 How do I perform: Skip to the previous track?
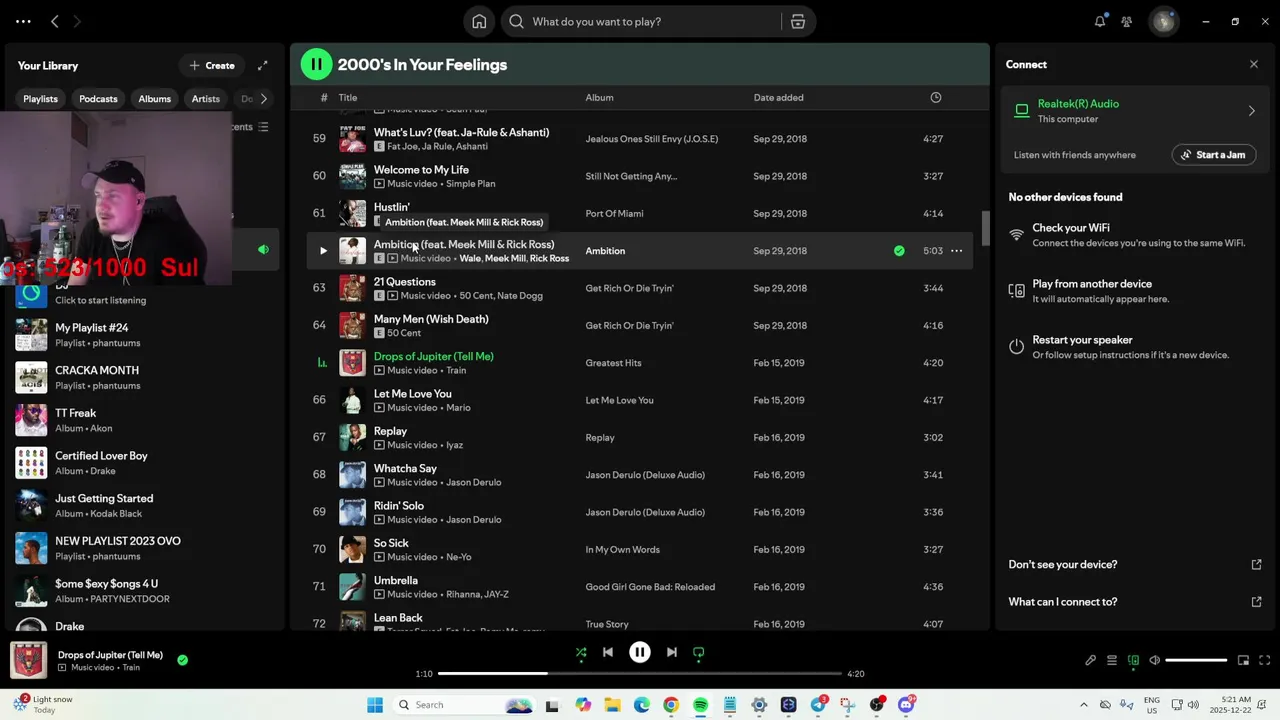click(x=608, y=652)
